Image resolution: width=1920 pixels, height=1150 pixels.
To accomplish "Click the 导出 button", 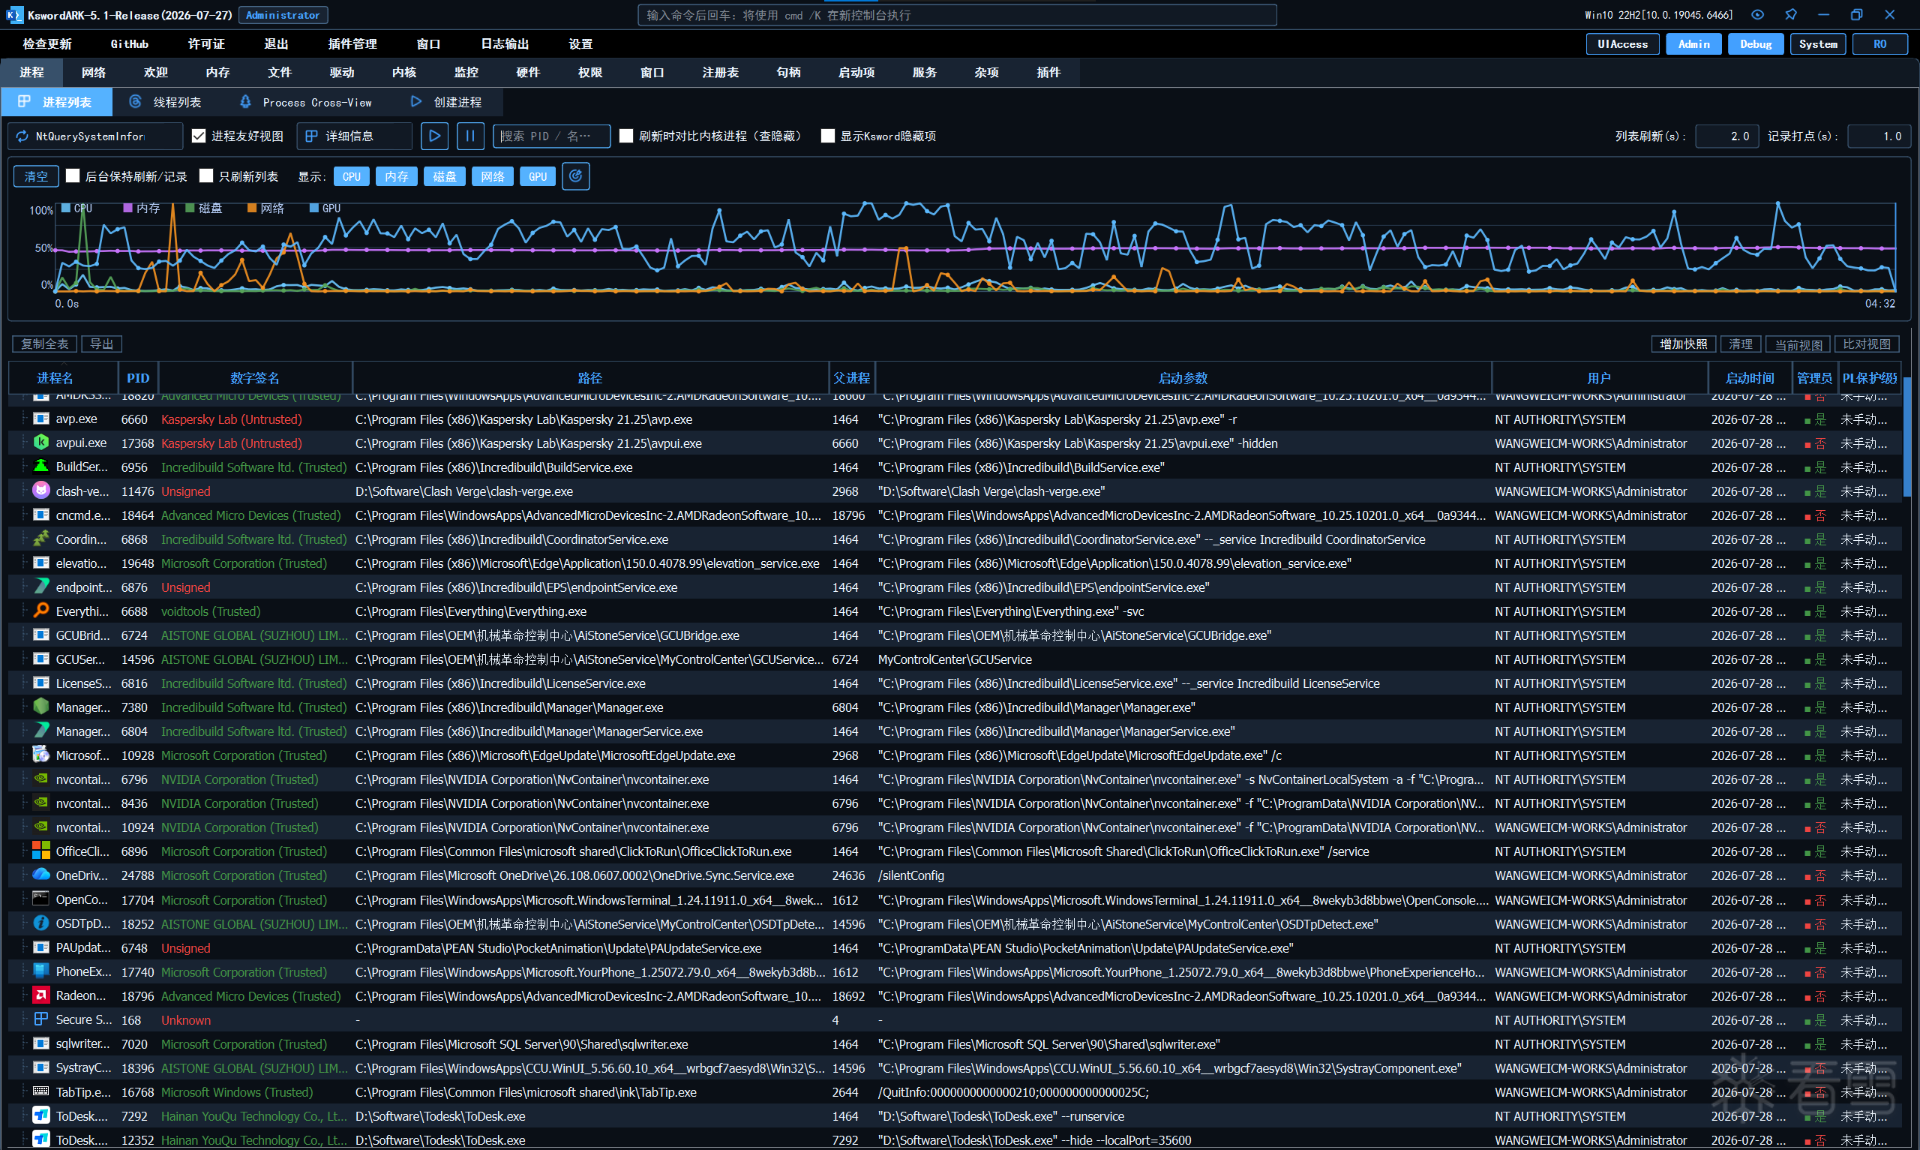I will pyautogui.click(x=101, y=344).
